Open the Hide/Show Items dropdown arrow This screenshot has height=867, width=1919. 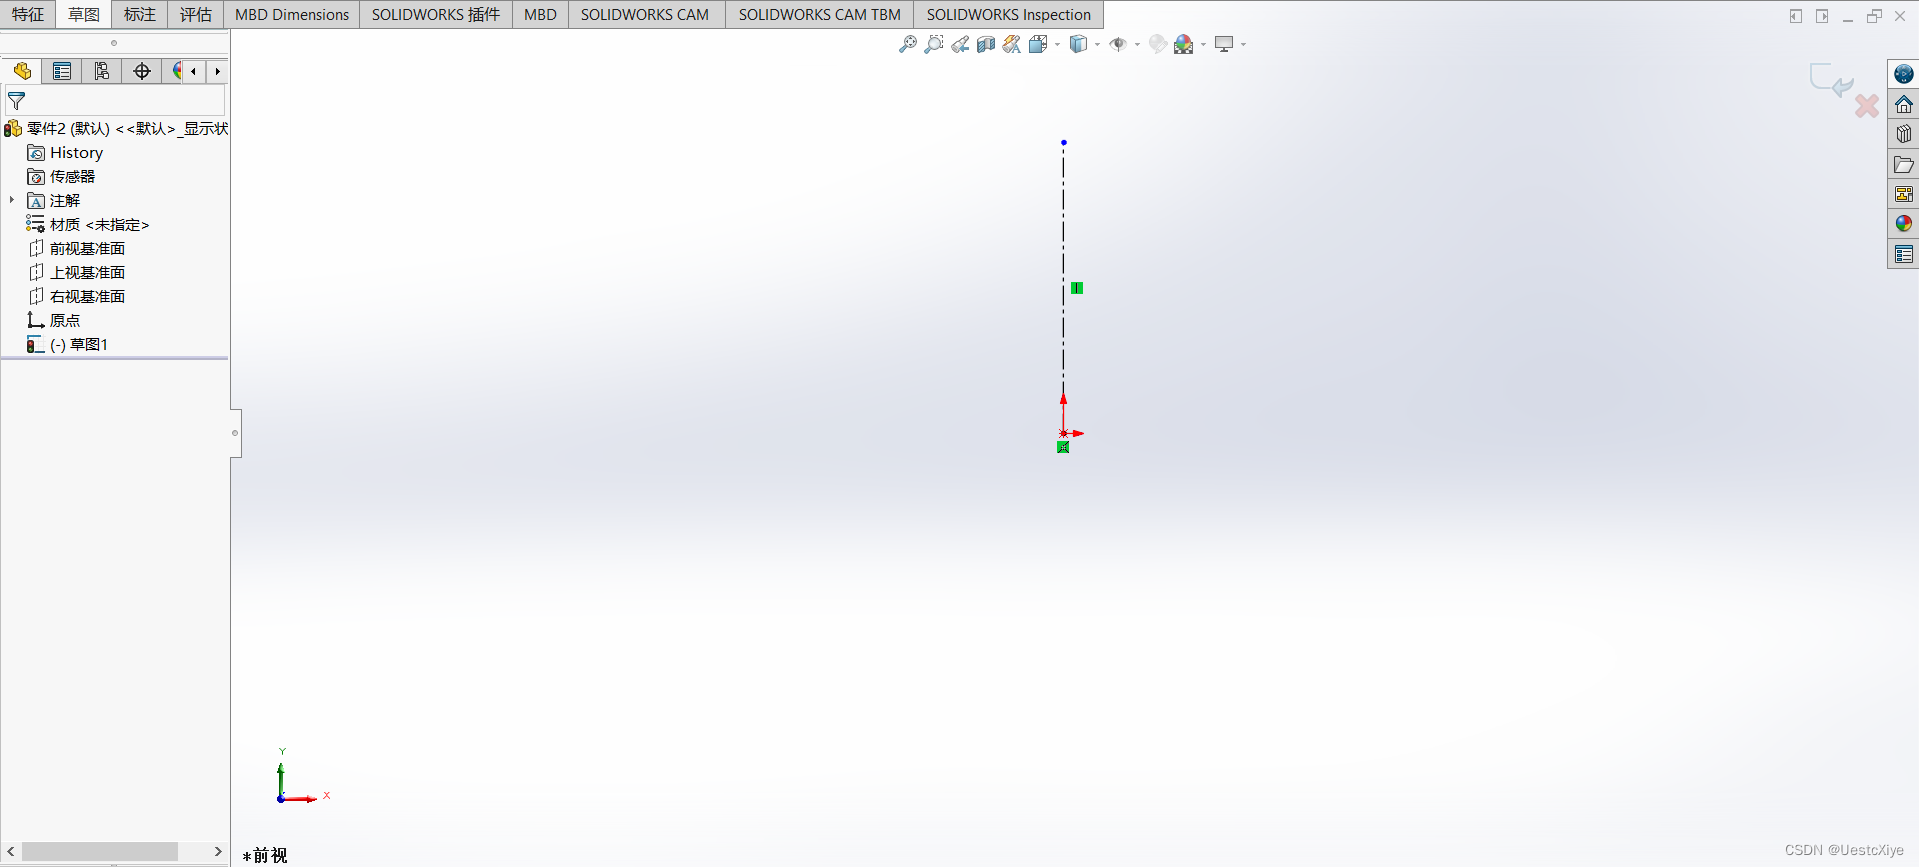[x=1137, y=44]
